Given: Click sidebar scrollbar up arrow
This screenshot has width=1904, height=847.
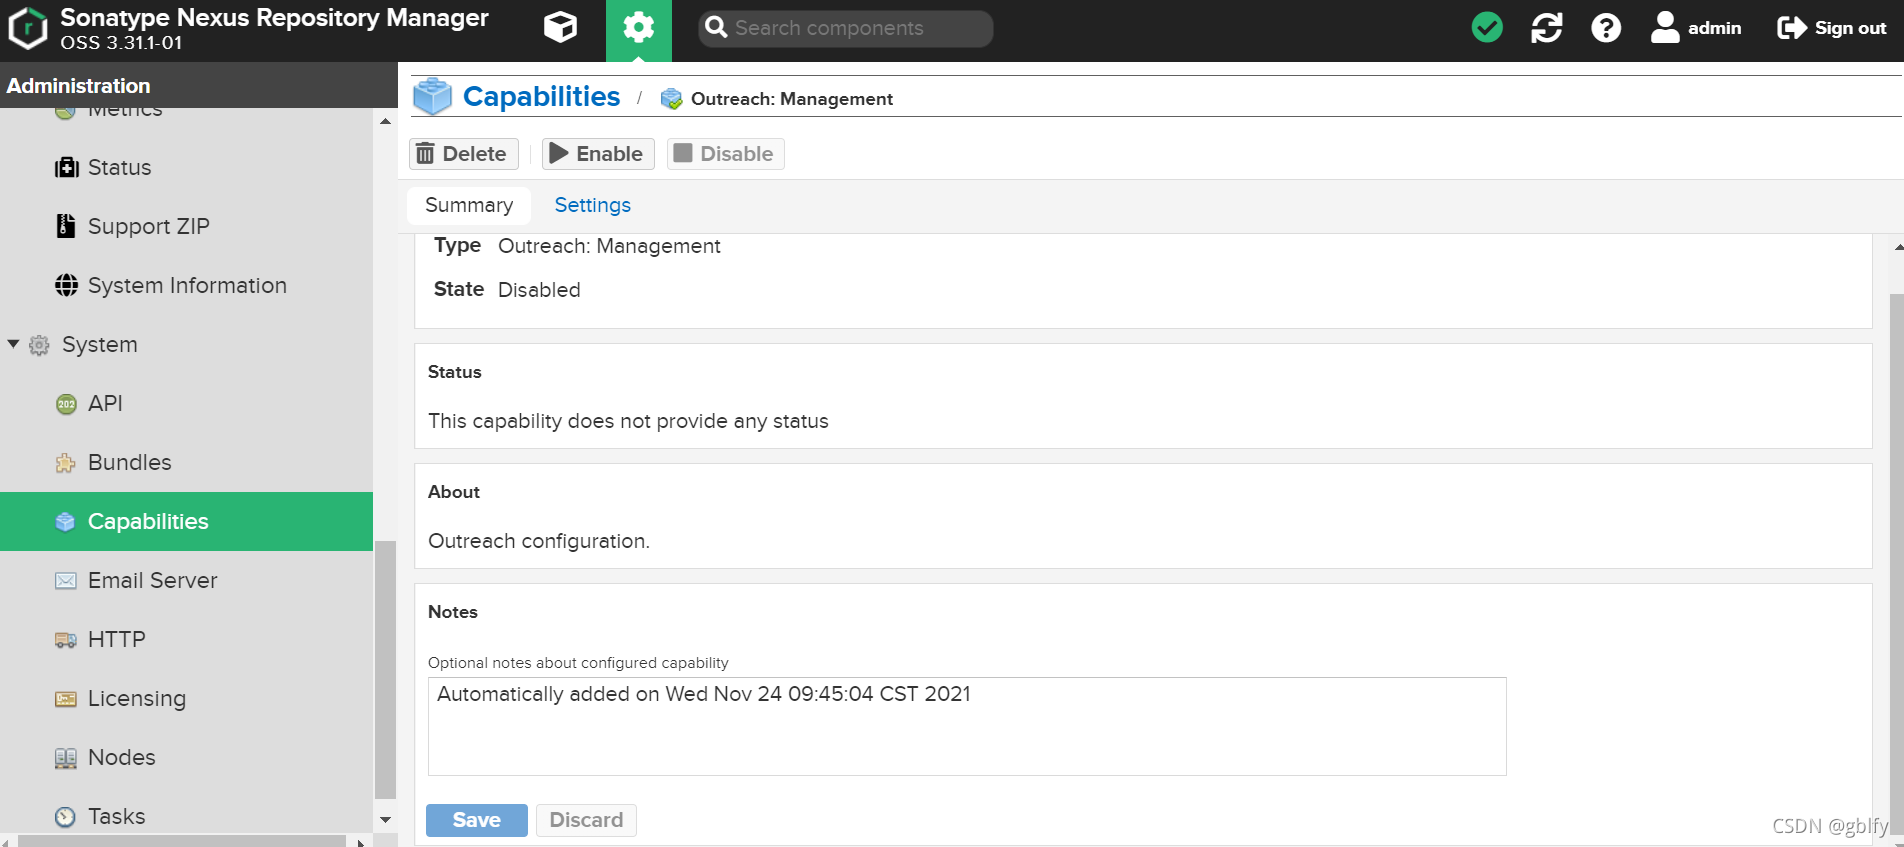Looking at the screenshot, I should coord(385,121).
